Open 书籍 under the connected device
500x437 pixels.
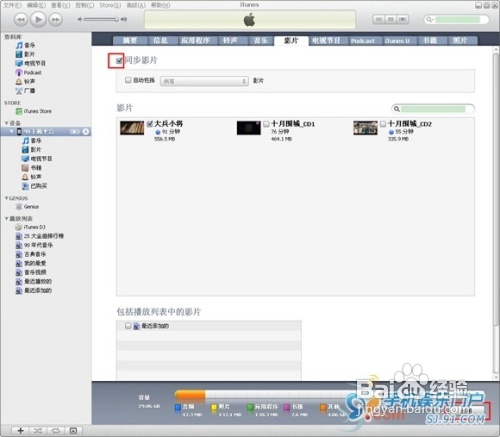click(x=32, y=168)
